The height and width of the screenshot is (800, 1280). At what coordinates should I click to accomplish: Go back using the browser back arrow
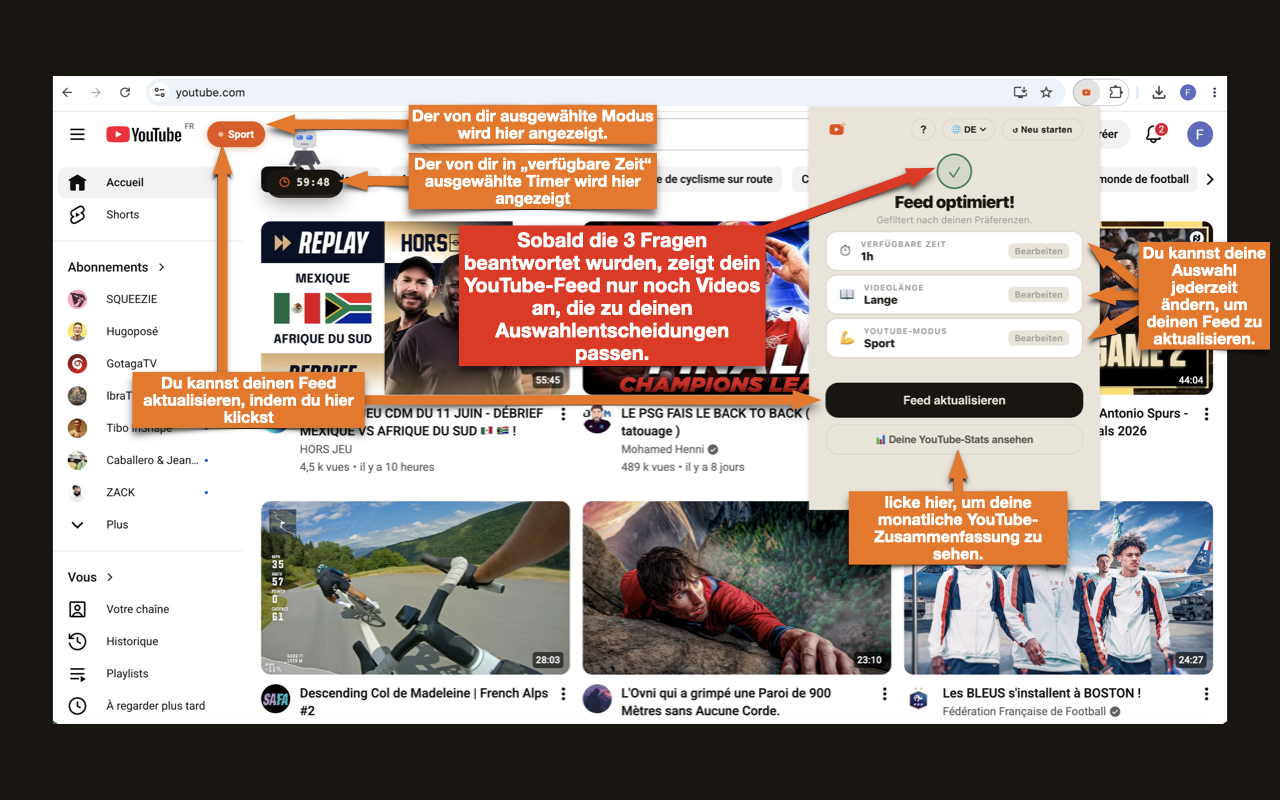click(x=67, y=92)
